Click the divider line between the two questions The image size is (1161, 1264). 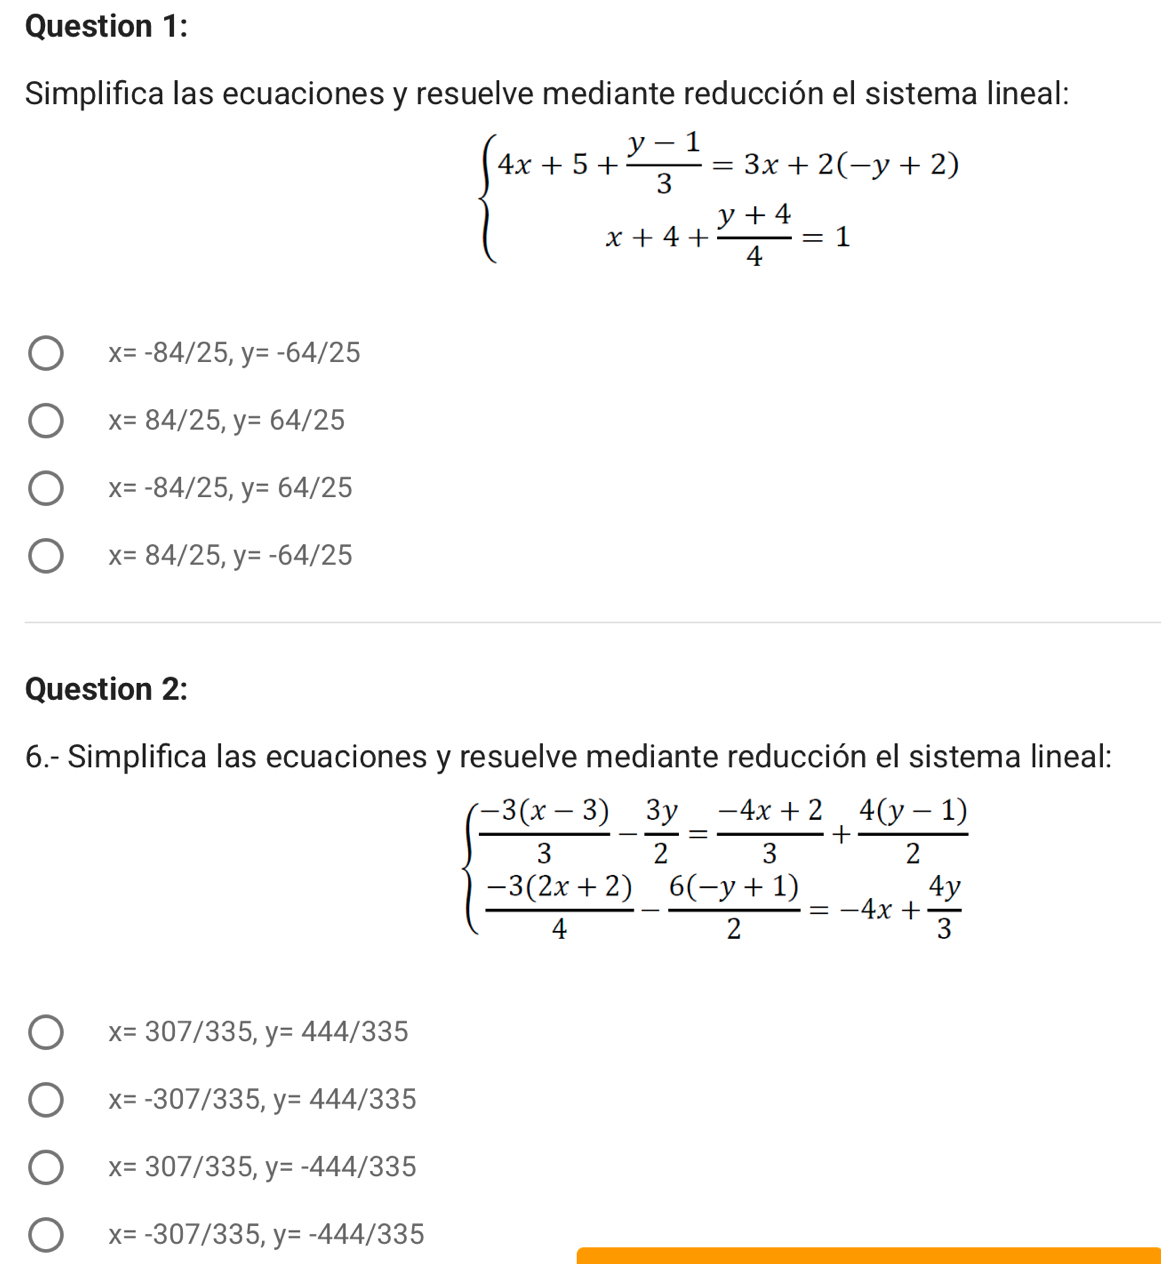[x=592, y=622]
